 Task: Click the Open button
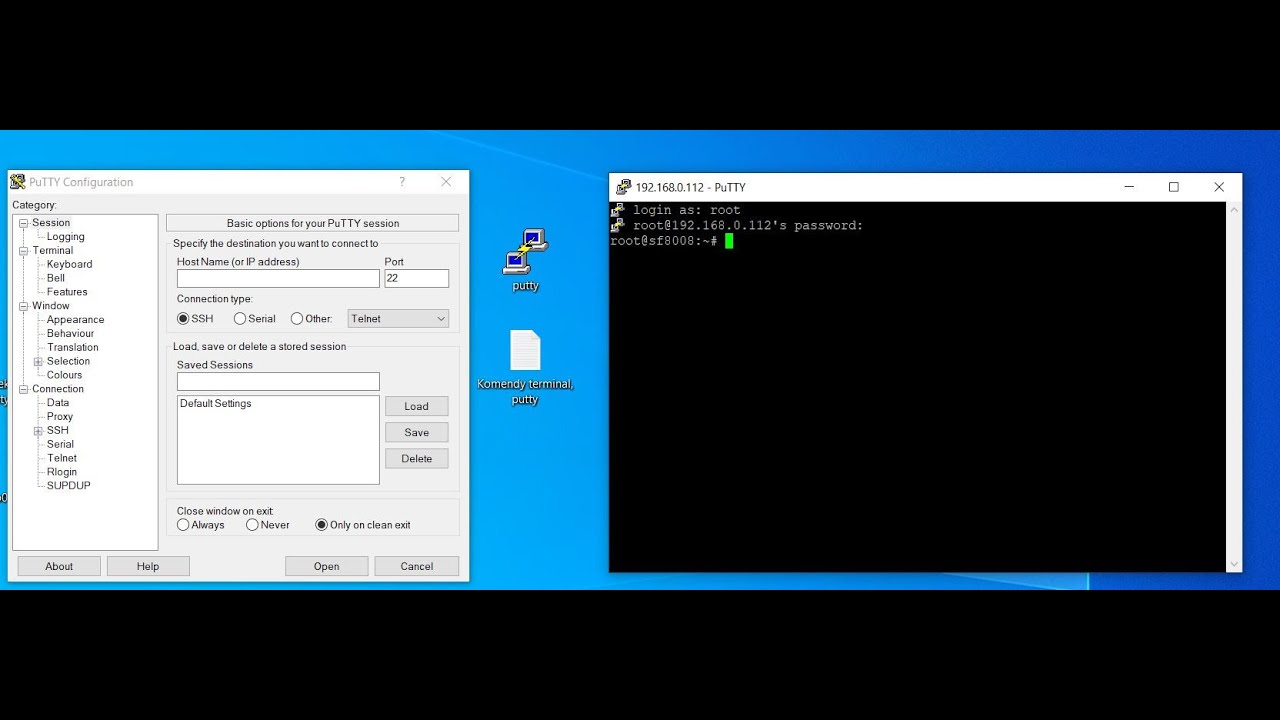[x=327, y=566]
